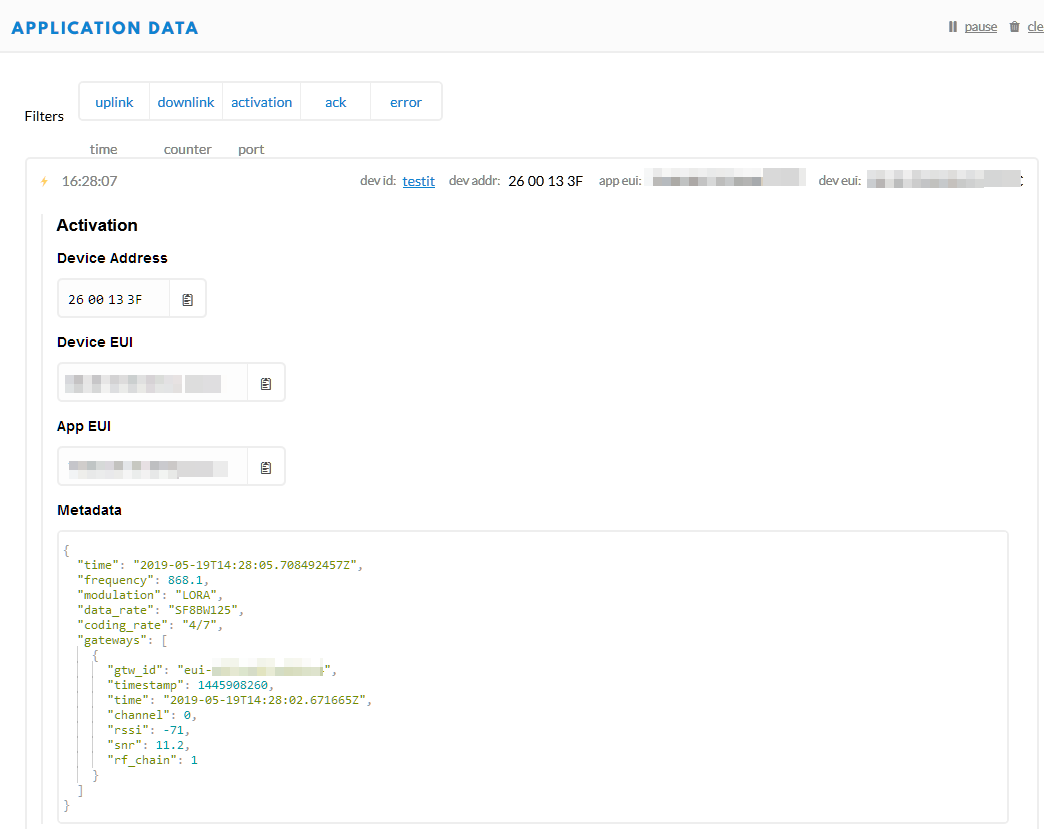Copy the Device Address value
The height and width of the screenshot is (829, 1044).
pyautogui.click(x=187, y=299)
